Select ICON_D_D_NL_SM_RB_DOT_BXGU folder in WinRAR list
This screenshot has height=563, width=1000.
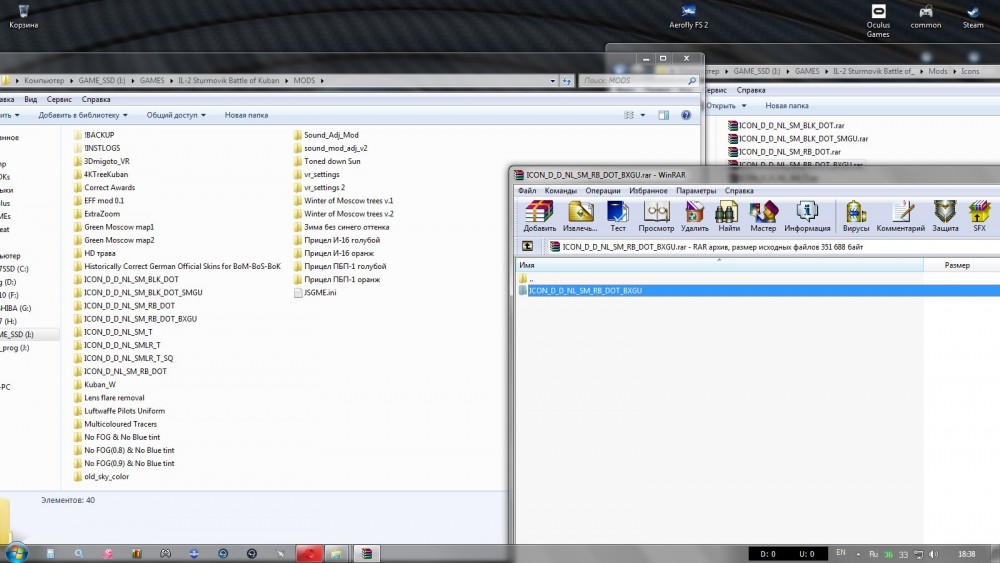pyautogui.click(x=758, y=291)
